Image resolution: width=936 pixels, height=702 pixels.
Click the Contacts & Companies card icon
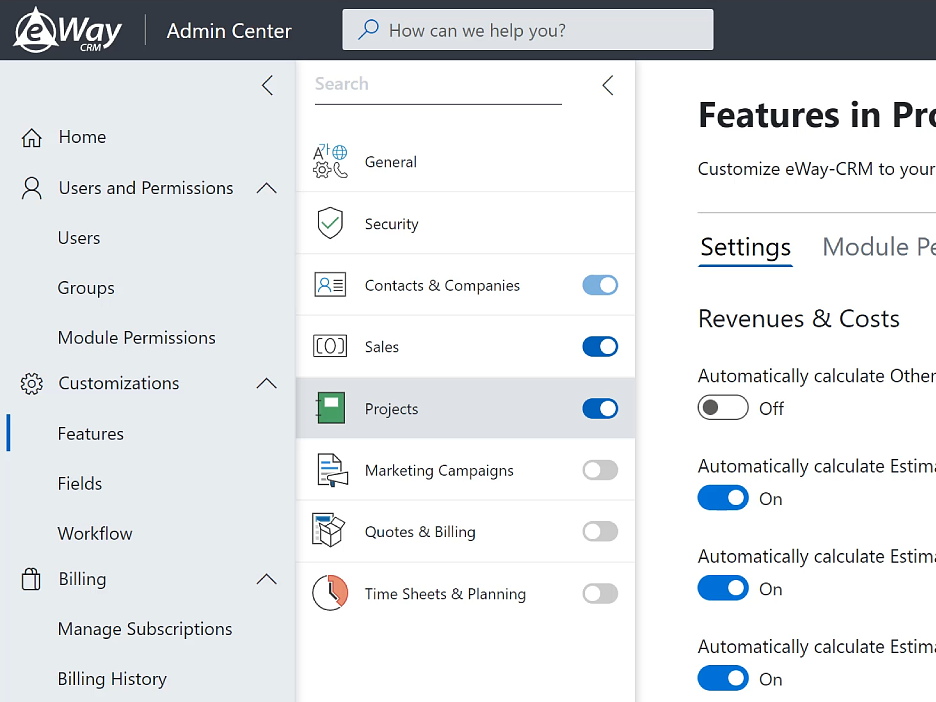[x=330, y=285]
